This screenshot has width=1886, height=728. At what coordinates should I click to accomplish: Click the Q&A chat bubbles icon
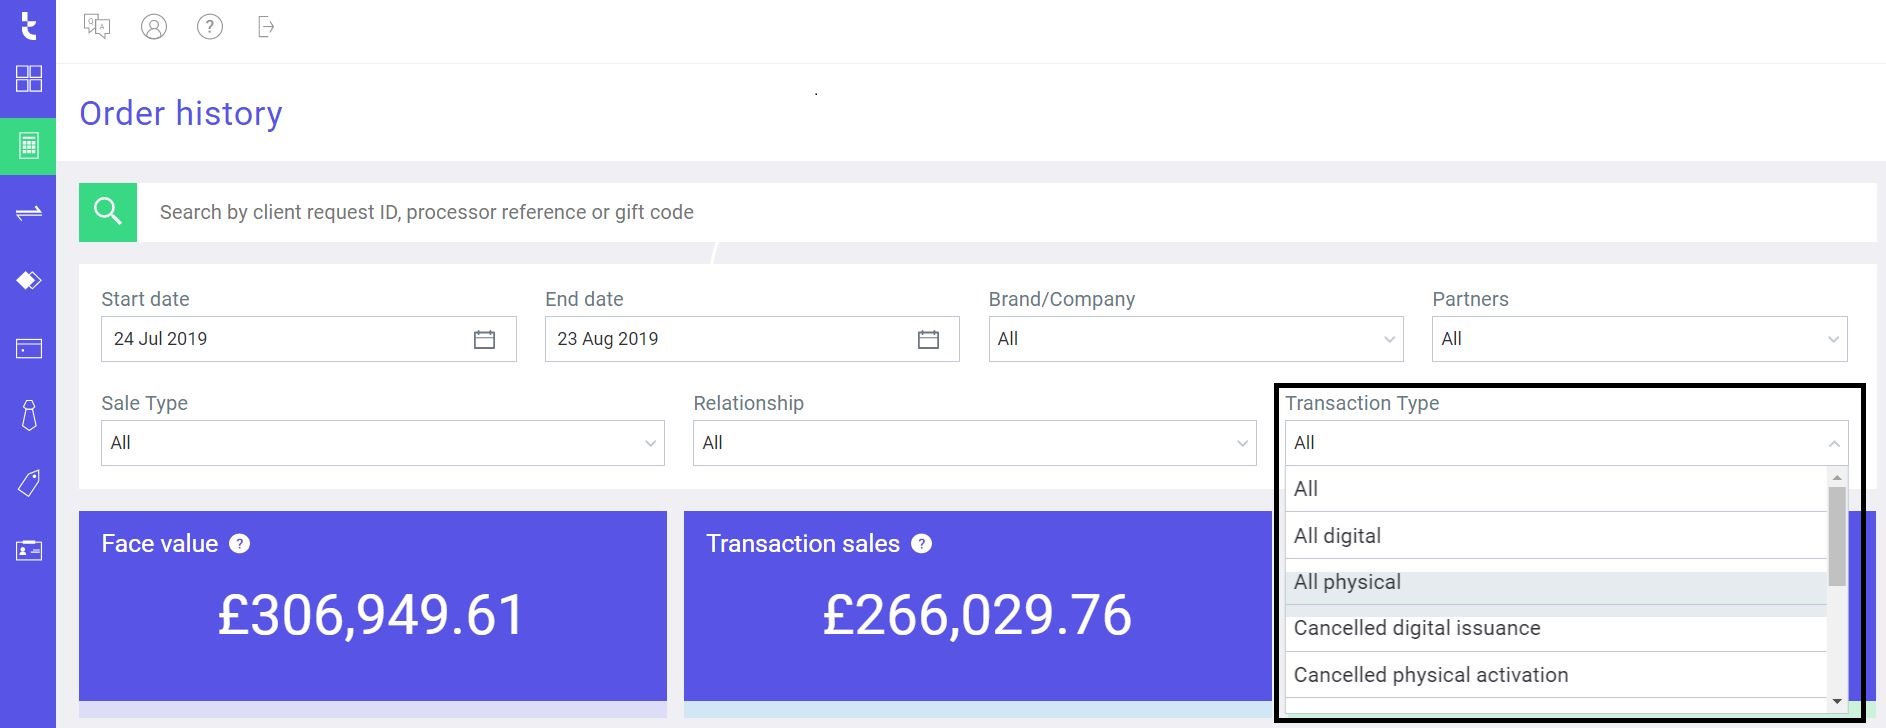pyautogui.click(x=97, y=27)
